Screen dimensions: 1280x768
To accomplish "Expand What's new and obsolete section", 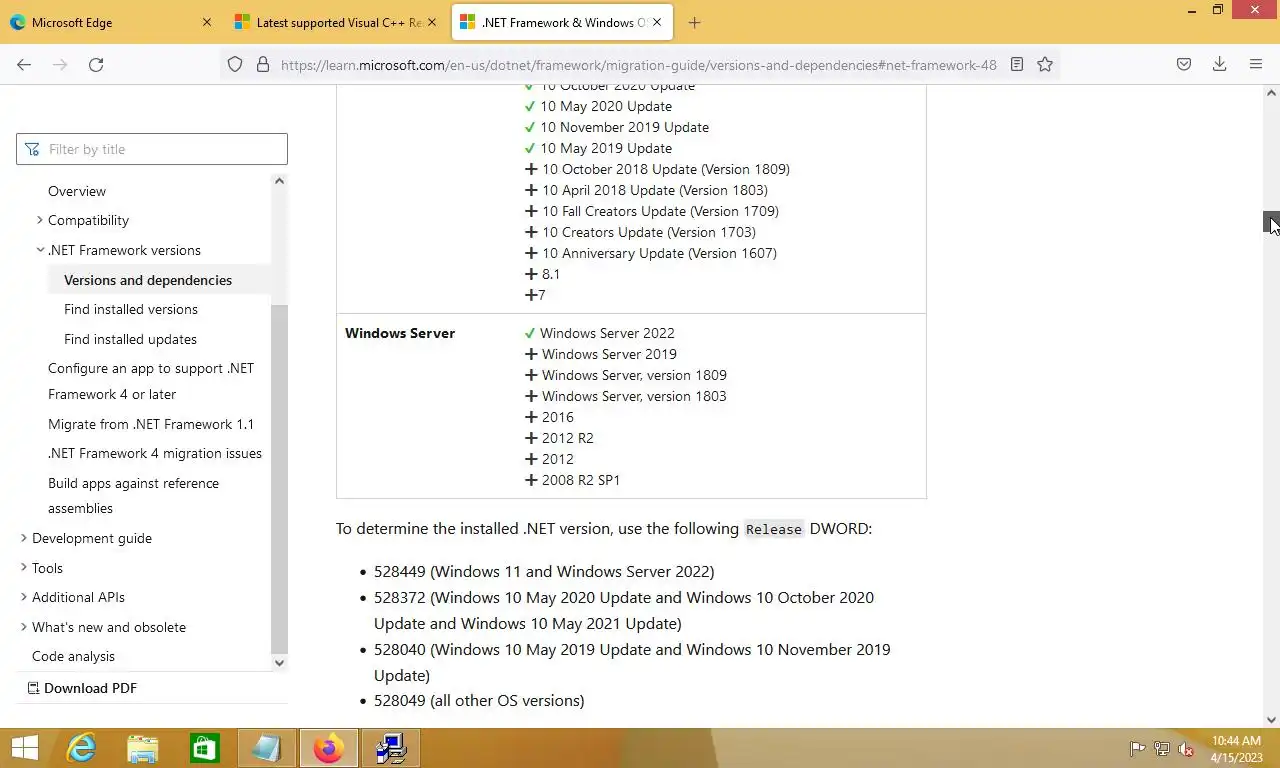I will pos(24,627).
